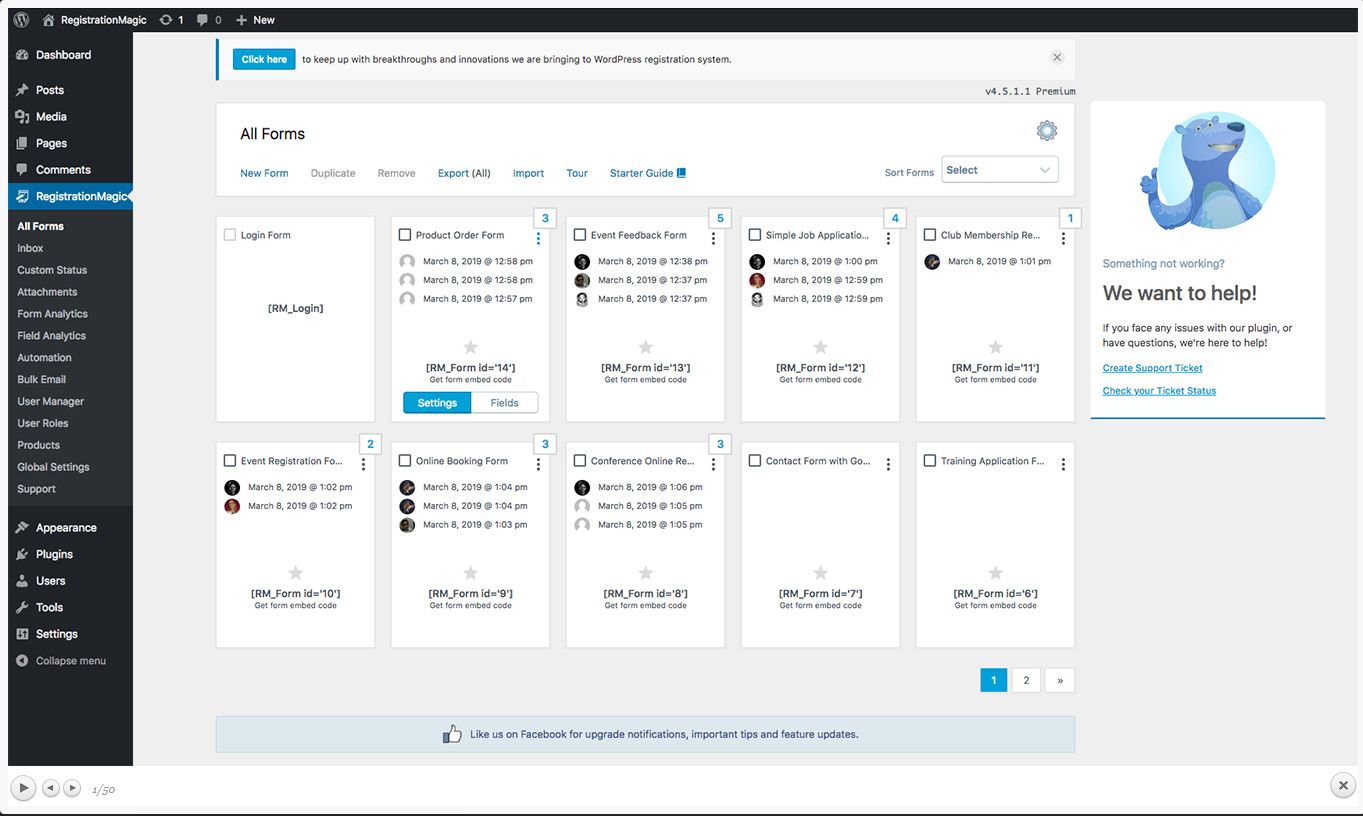The image size is (1363, 816).
Task: Click the Import link
Action: coord(528,173)
